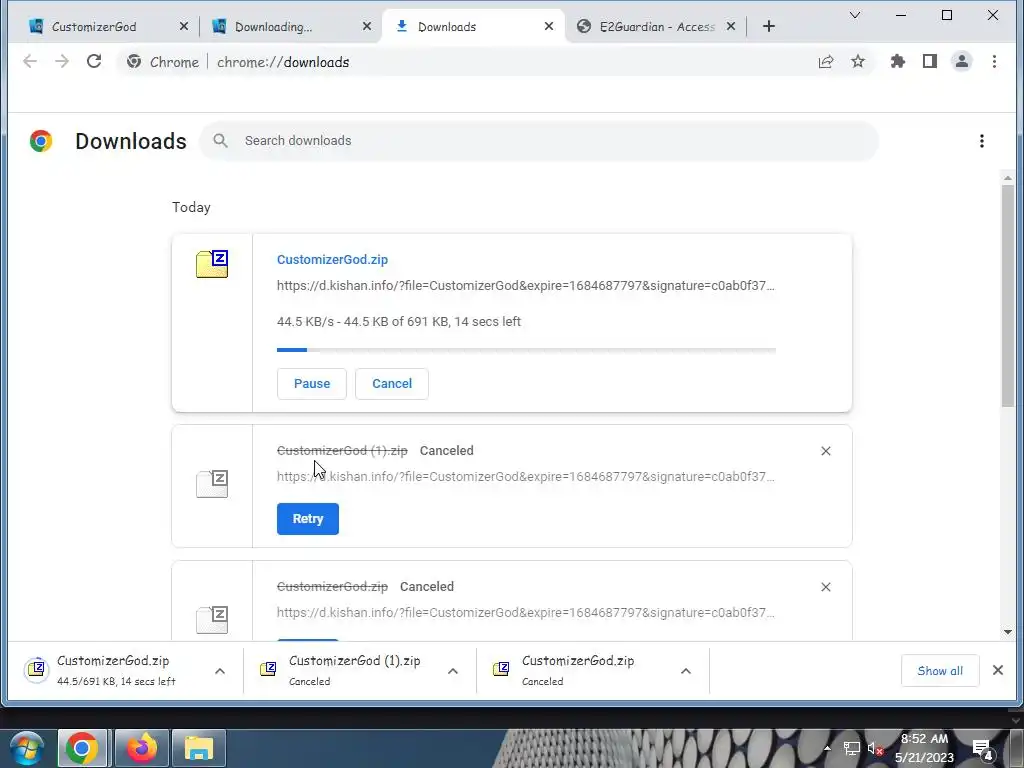
Task: Click the zip file icon of active download
Action: tap(212, 264)
